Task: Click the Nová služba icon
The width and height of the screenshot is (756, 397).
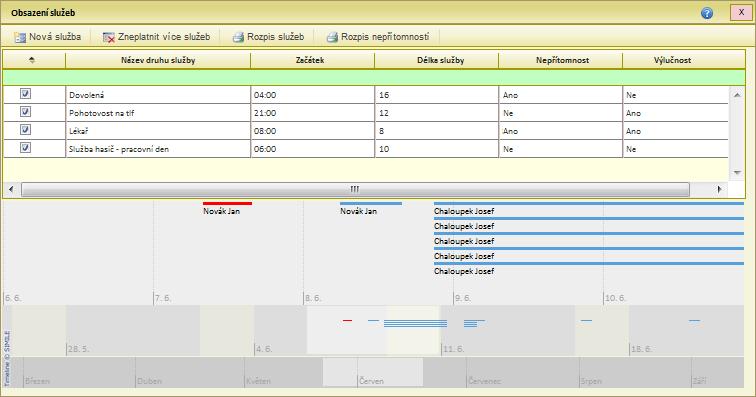Action: pyautogui.click(x=20, y=37)
